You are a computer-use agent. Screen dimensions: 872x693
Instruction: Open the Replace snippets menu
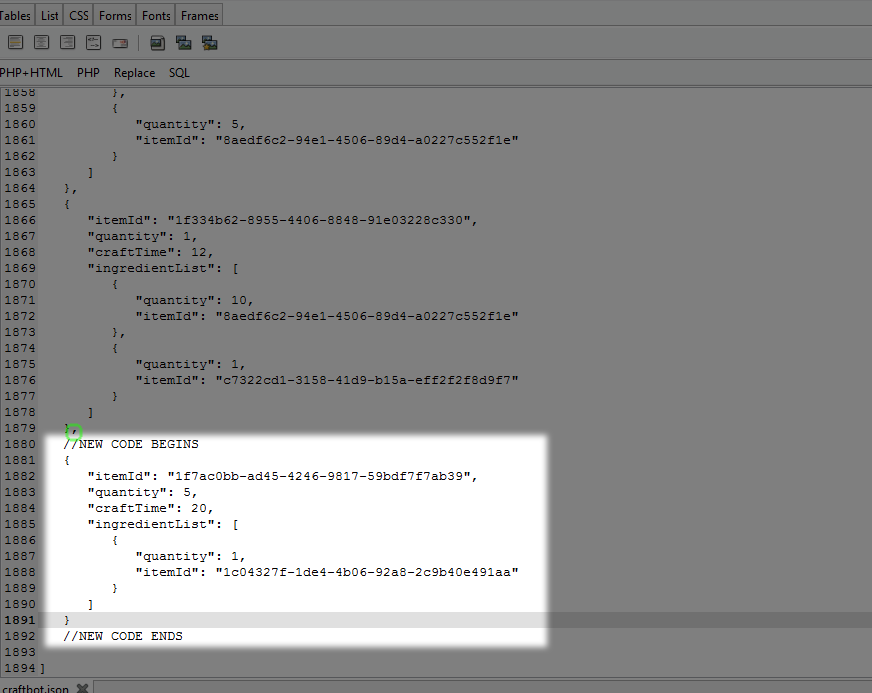coord(134,73)
